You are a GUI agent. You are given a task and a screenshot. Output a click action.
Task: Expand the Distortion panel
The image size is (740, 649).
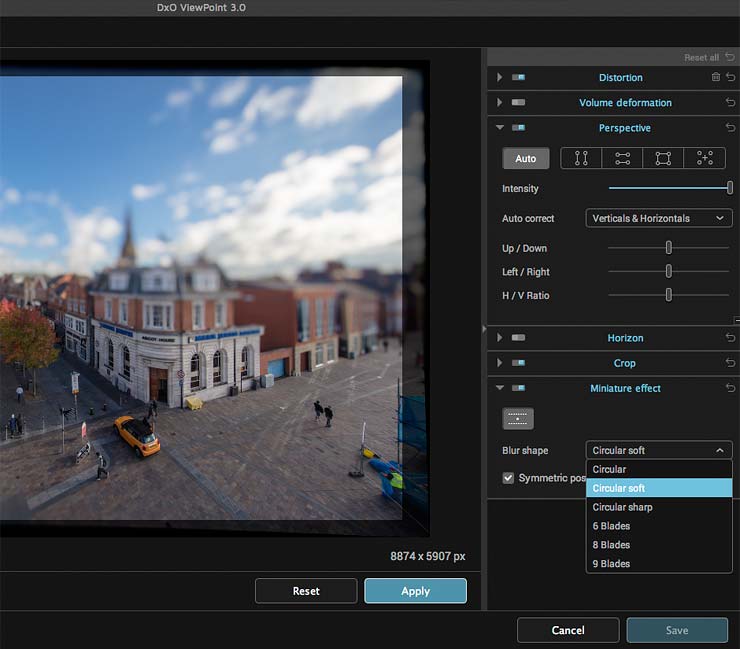pyautogui.click(x=499, y=77)
